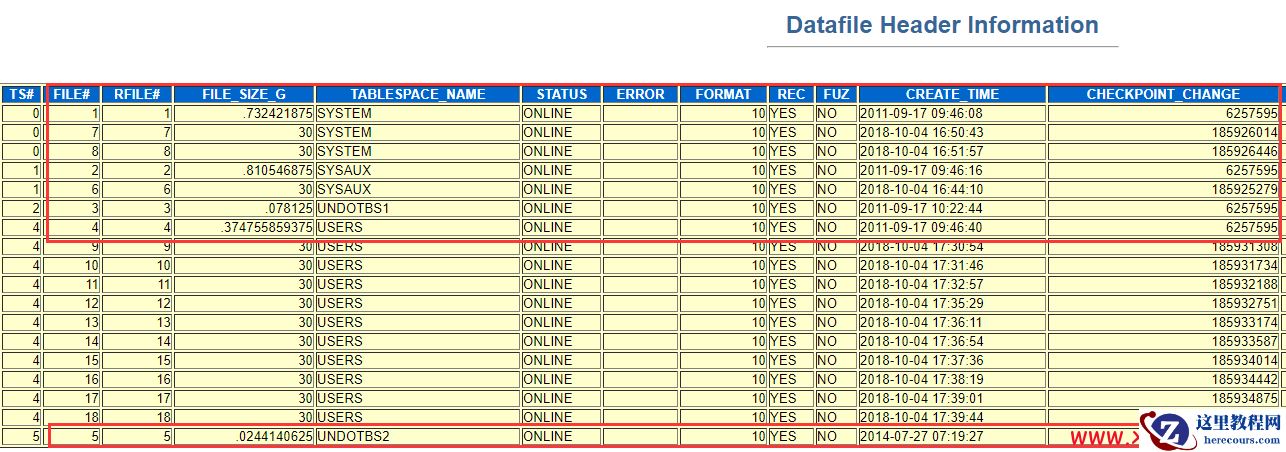This screenshot has height=452, width=1286.
Task: Select file size value .810546875
Action: tap(277, 170)
